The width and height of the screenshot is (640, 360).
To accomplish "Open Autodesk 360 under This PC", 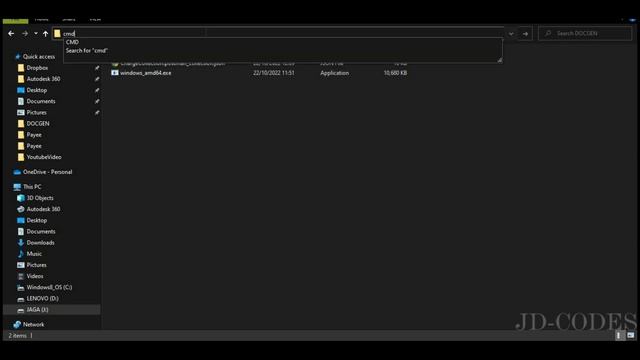I will 43,209.
